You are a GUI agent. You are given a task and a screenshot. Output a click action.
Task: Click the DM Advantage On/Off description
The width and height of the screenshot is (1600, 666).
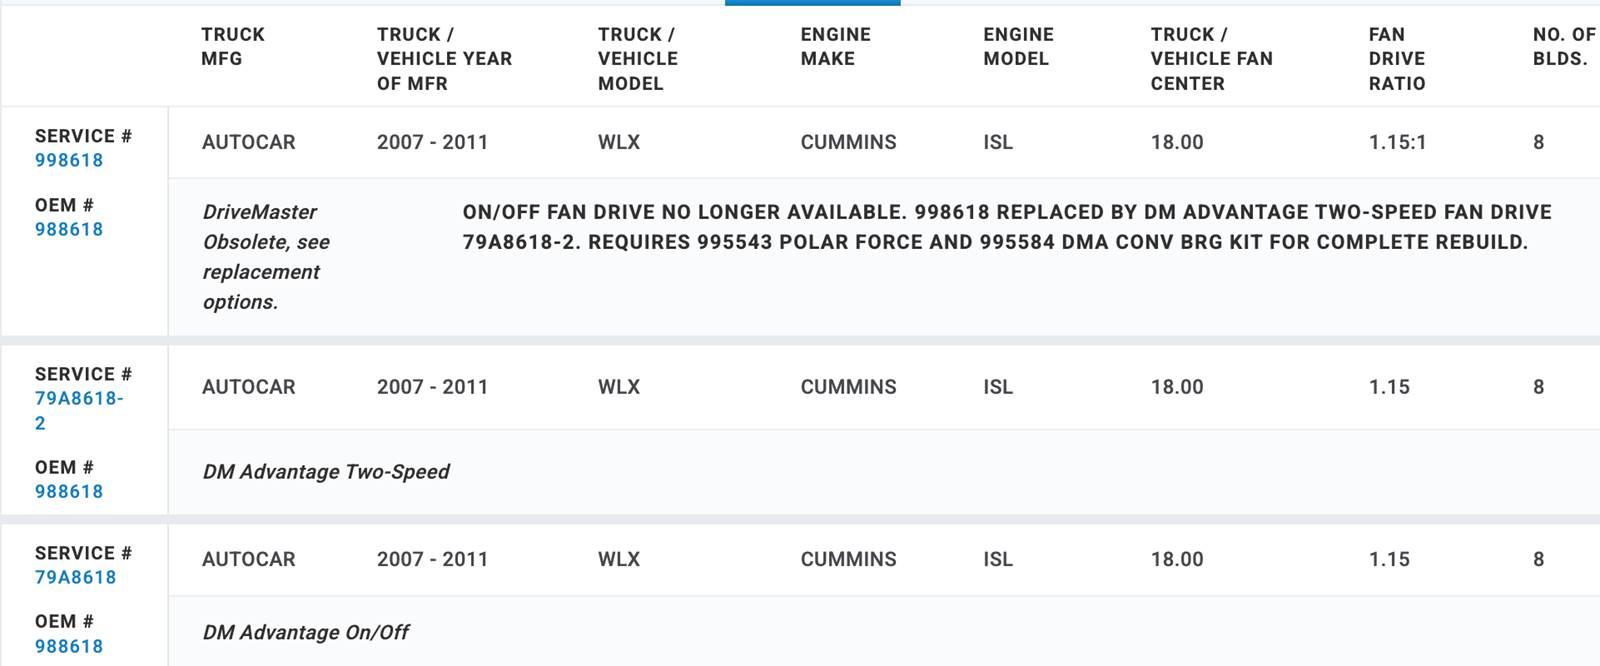point(306,632)
